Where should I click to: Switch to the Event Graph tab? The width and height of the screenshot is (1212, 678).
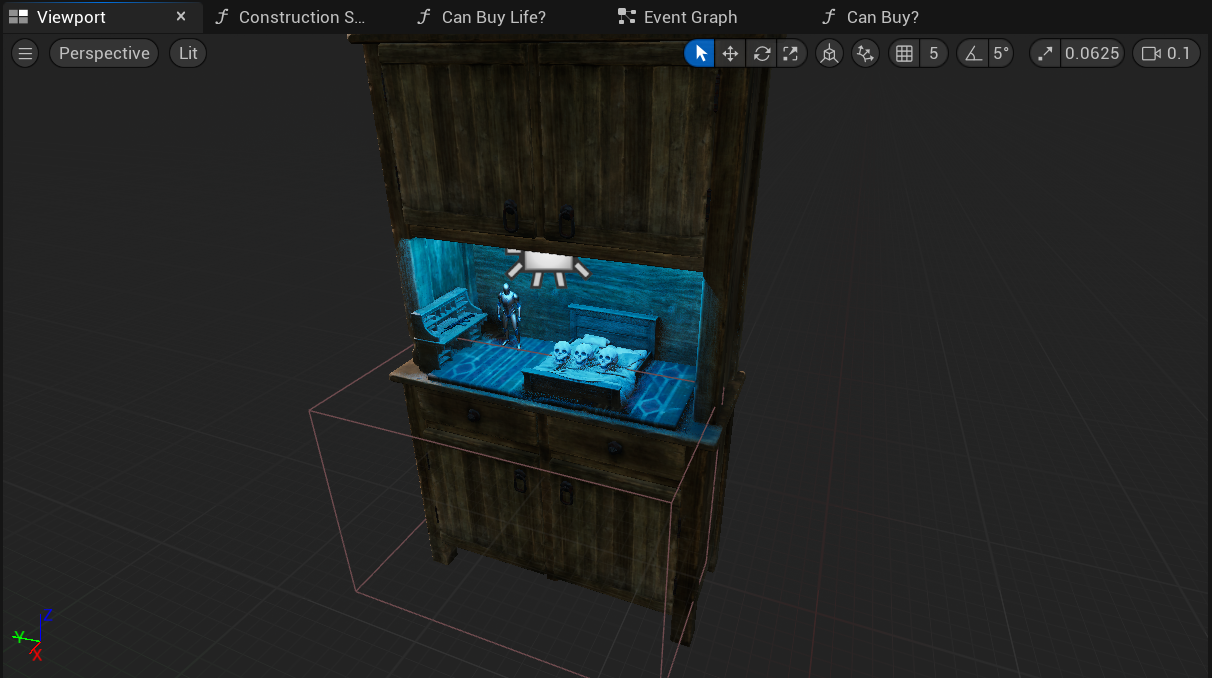(689, 17)
